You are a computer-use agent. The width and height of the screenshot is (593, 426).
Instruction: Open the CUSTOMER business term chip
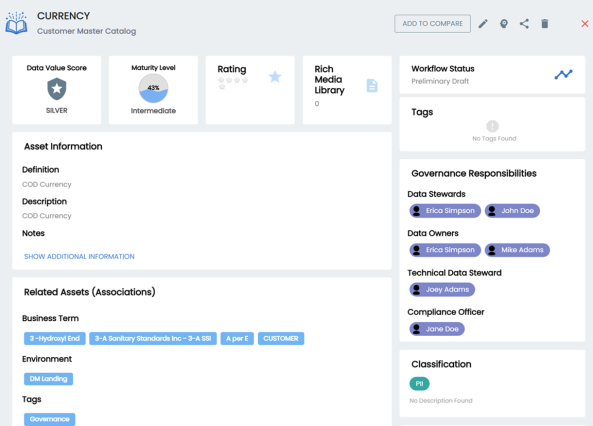coord(281,339)
